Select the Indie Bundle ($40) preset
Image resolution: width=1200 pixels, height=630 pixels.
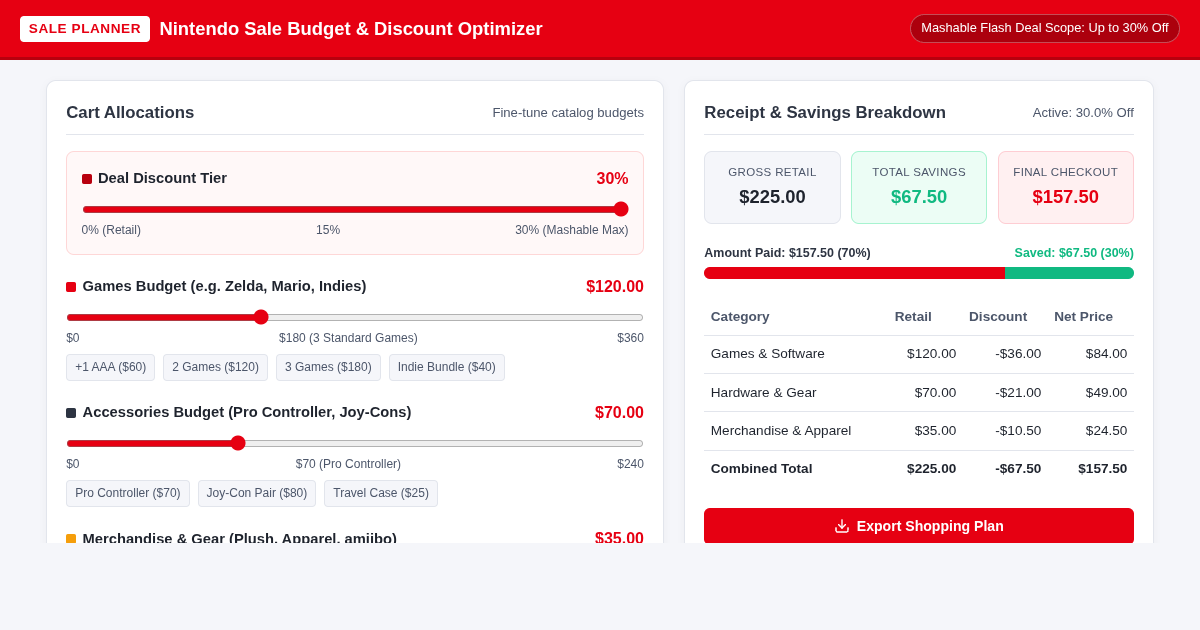[447, 367]
